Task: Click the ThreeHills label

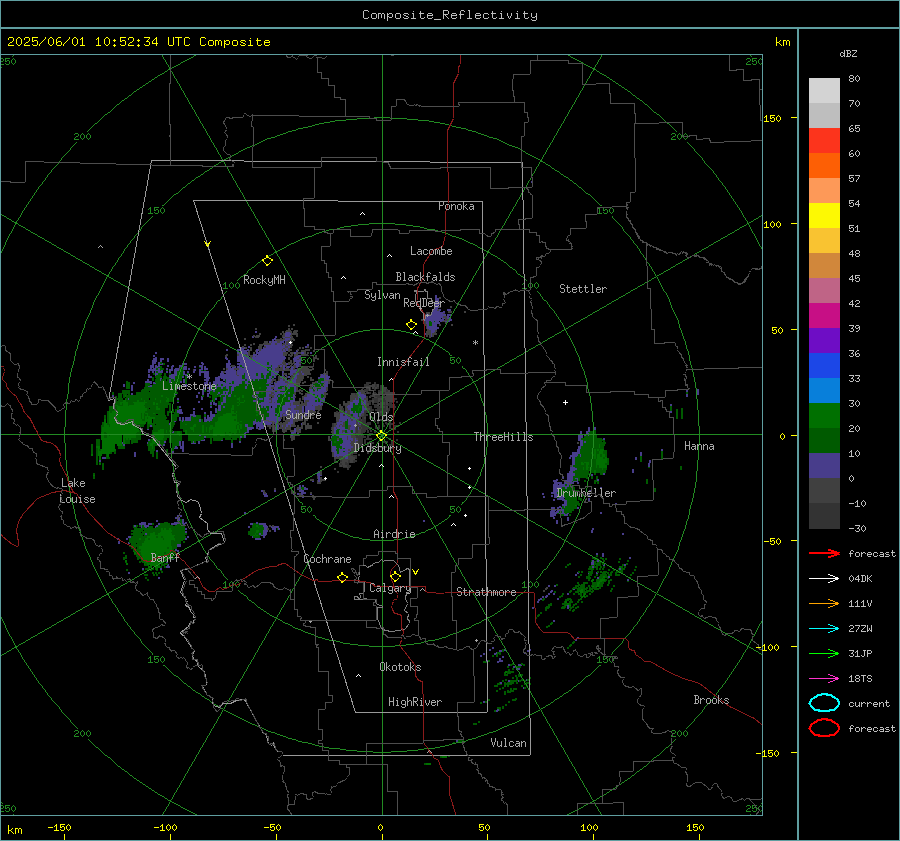Action: tap(503, 437)
